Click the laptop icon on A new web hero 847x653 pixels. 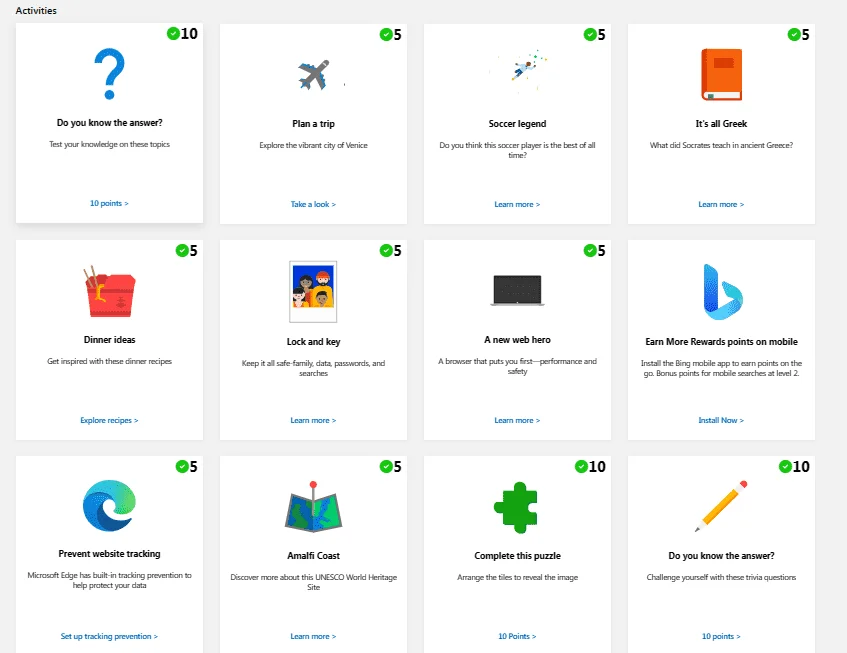517,291
